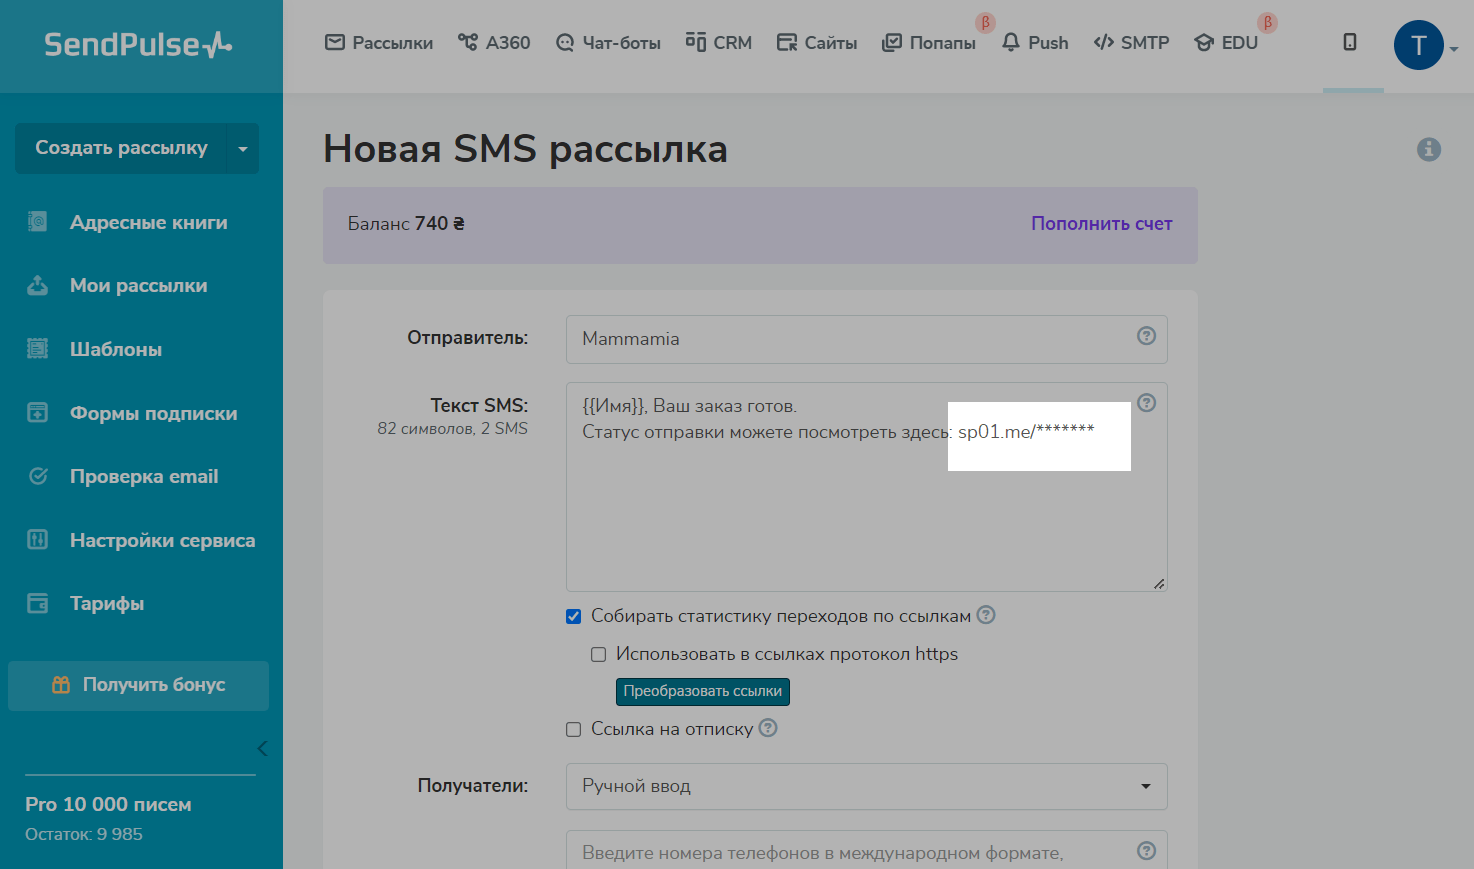Image resolution: width=1474 pixels, height=869 pixels.
Task: Uncheck Собирать статистику переходов по ссылкам
Action: point(574,616)
